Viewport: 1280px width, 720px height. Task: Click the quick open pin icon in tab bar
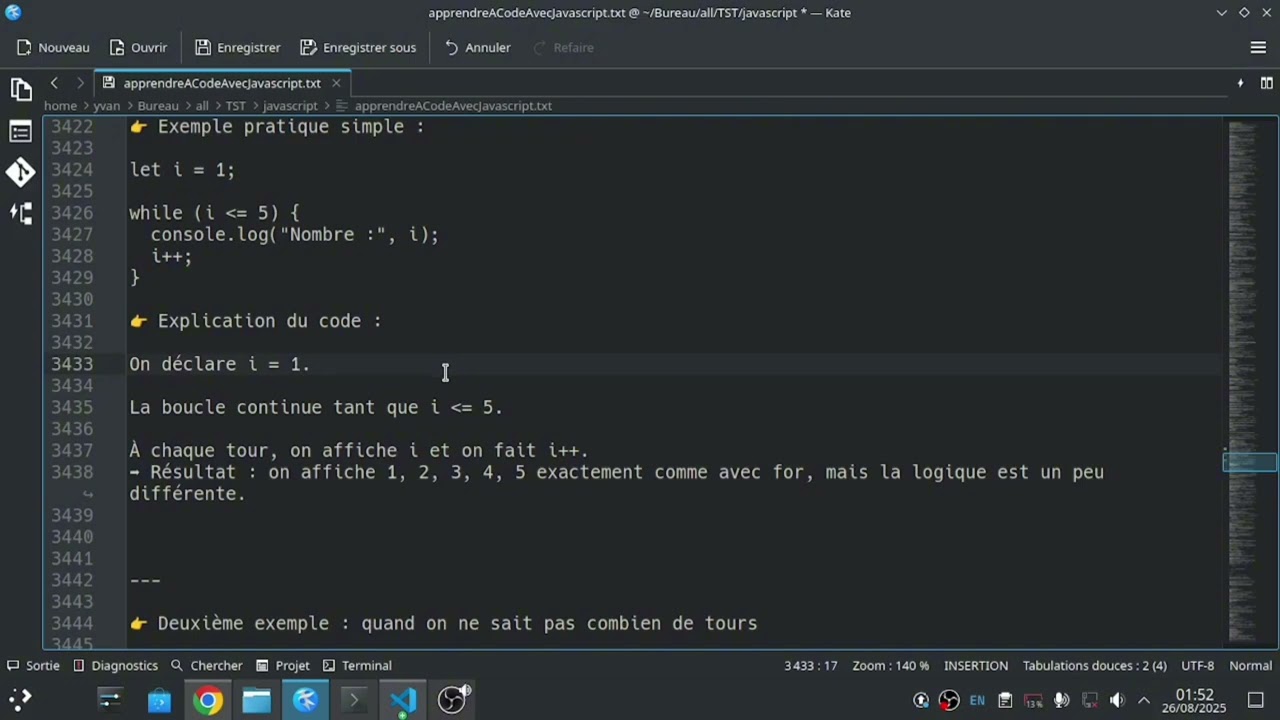coord(1240,83)
